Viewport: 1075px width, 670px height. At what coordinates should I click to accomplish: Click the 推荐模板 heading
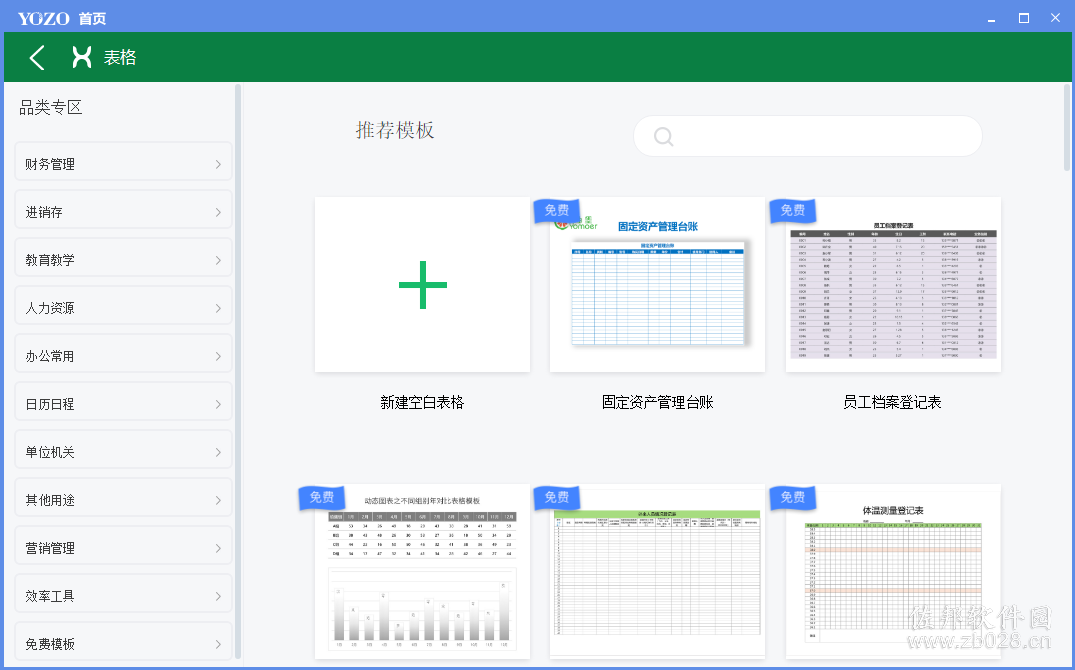pos(395,130)
